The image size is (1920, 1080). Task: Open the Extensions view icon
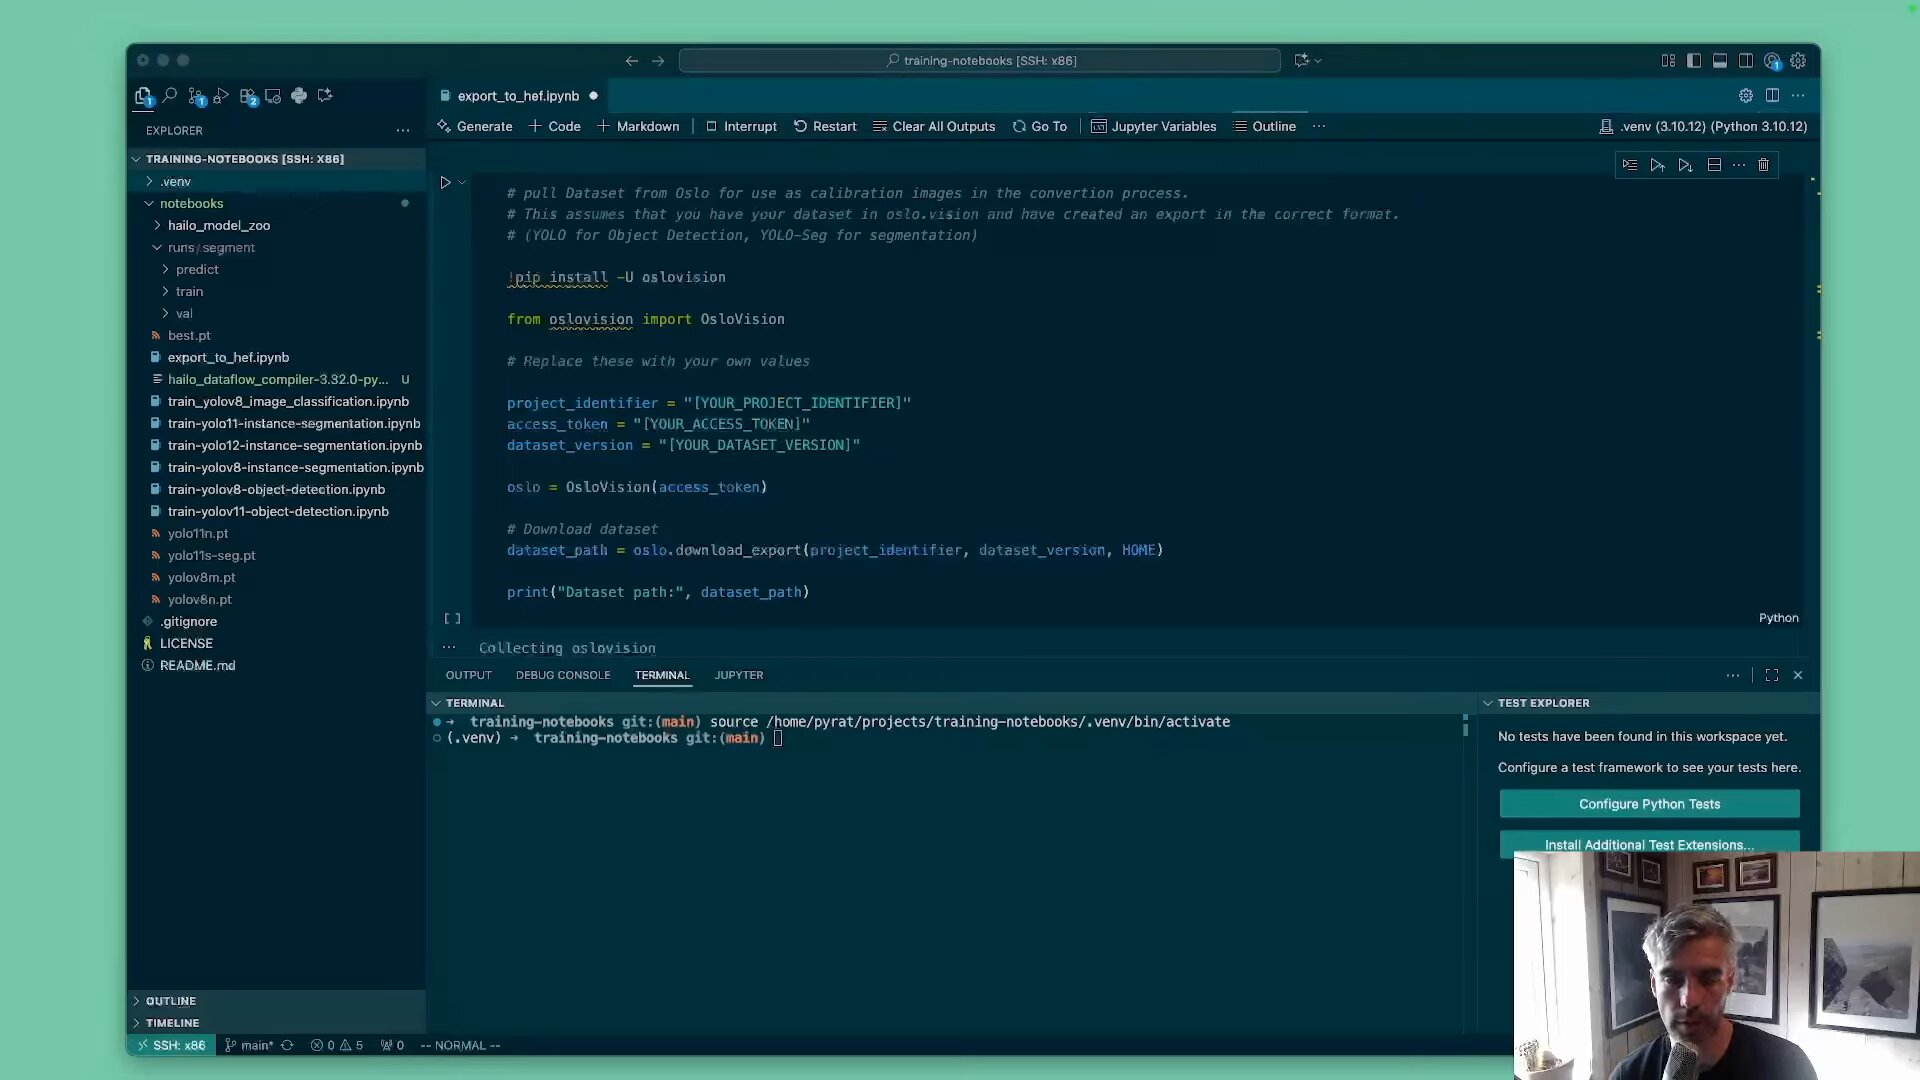[x=248, y=96]
